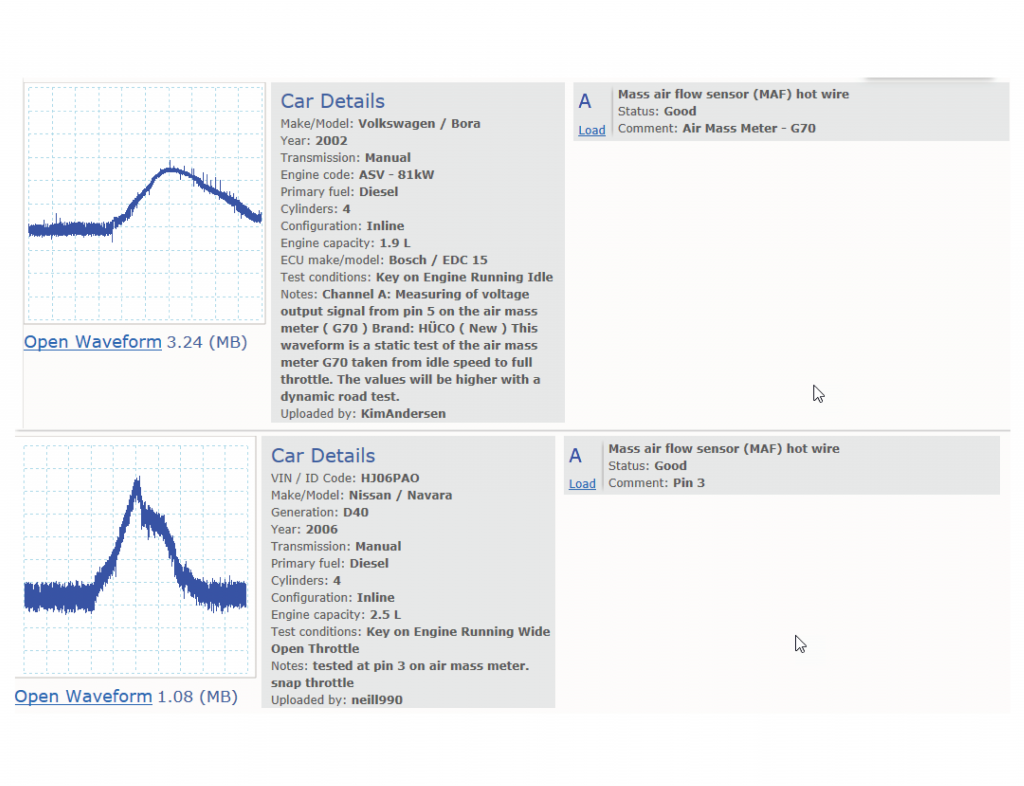Click the Generation D40 text
The height and width of the screenshot is (786, 1024).
point(319,512)
